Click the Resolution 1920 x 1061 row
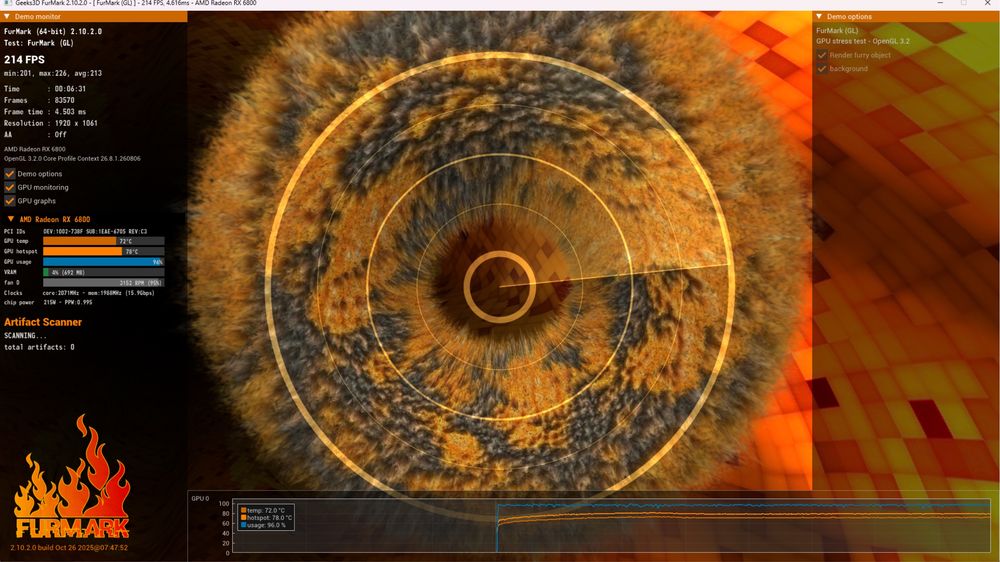 click(x=51, y=123)
